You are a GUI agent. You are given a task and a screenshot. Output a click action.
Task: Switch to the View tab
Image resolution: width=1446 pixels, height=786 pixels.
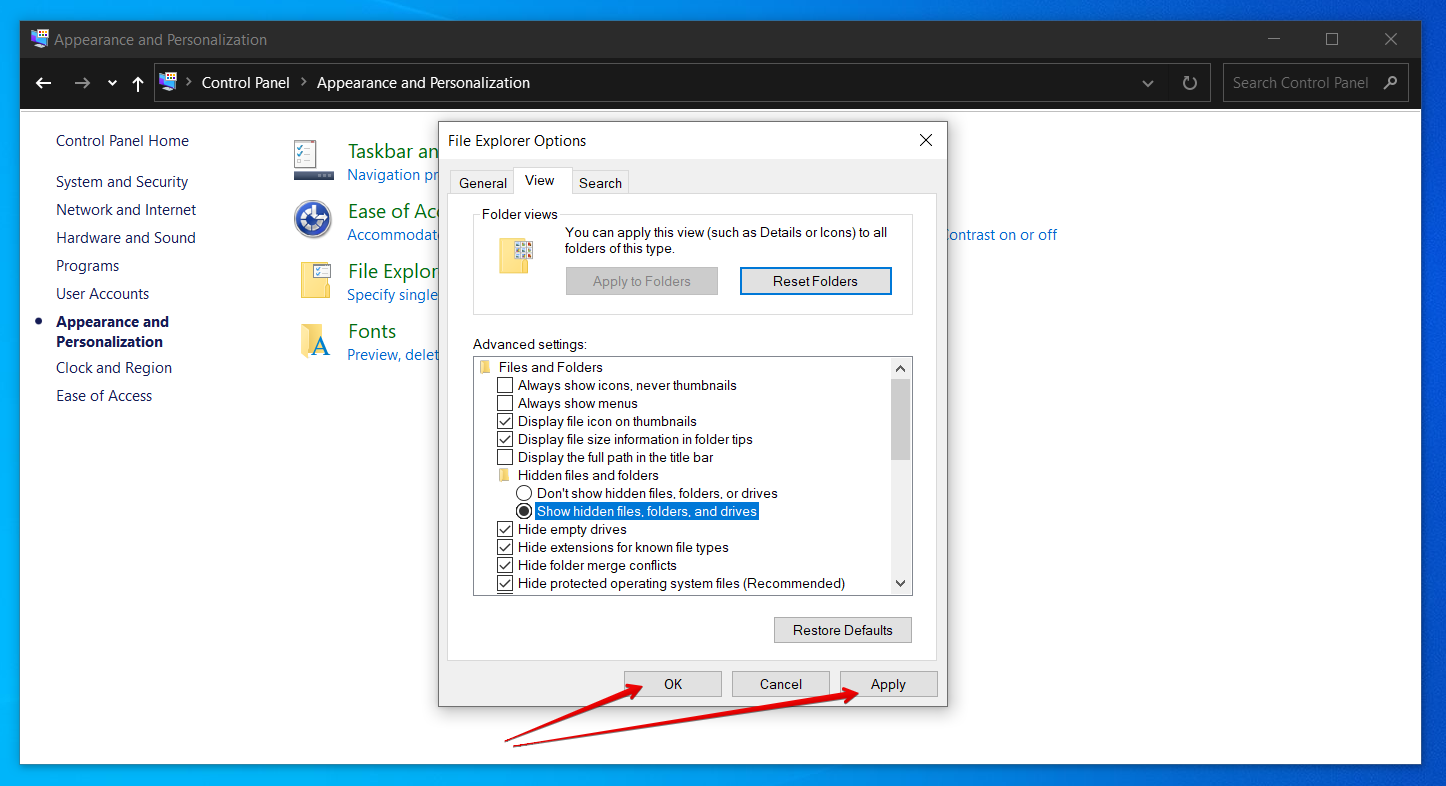pos(540,180)
